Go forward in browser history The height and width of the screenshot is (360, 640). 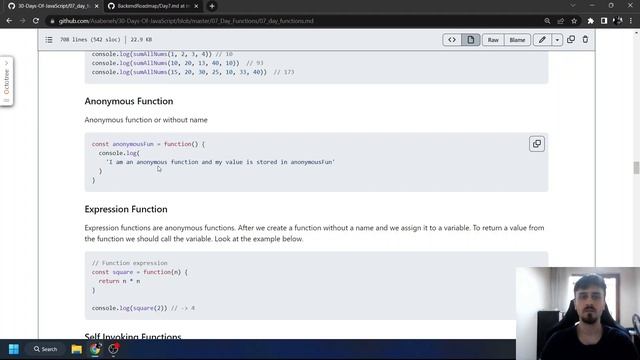tap(22, 21)
